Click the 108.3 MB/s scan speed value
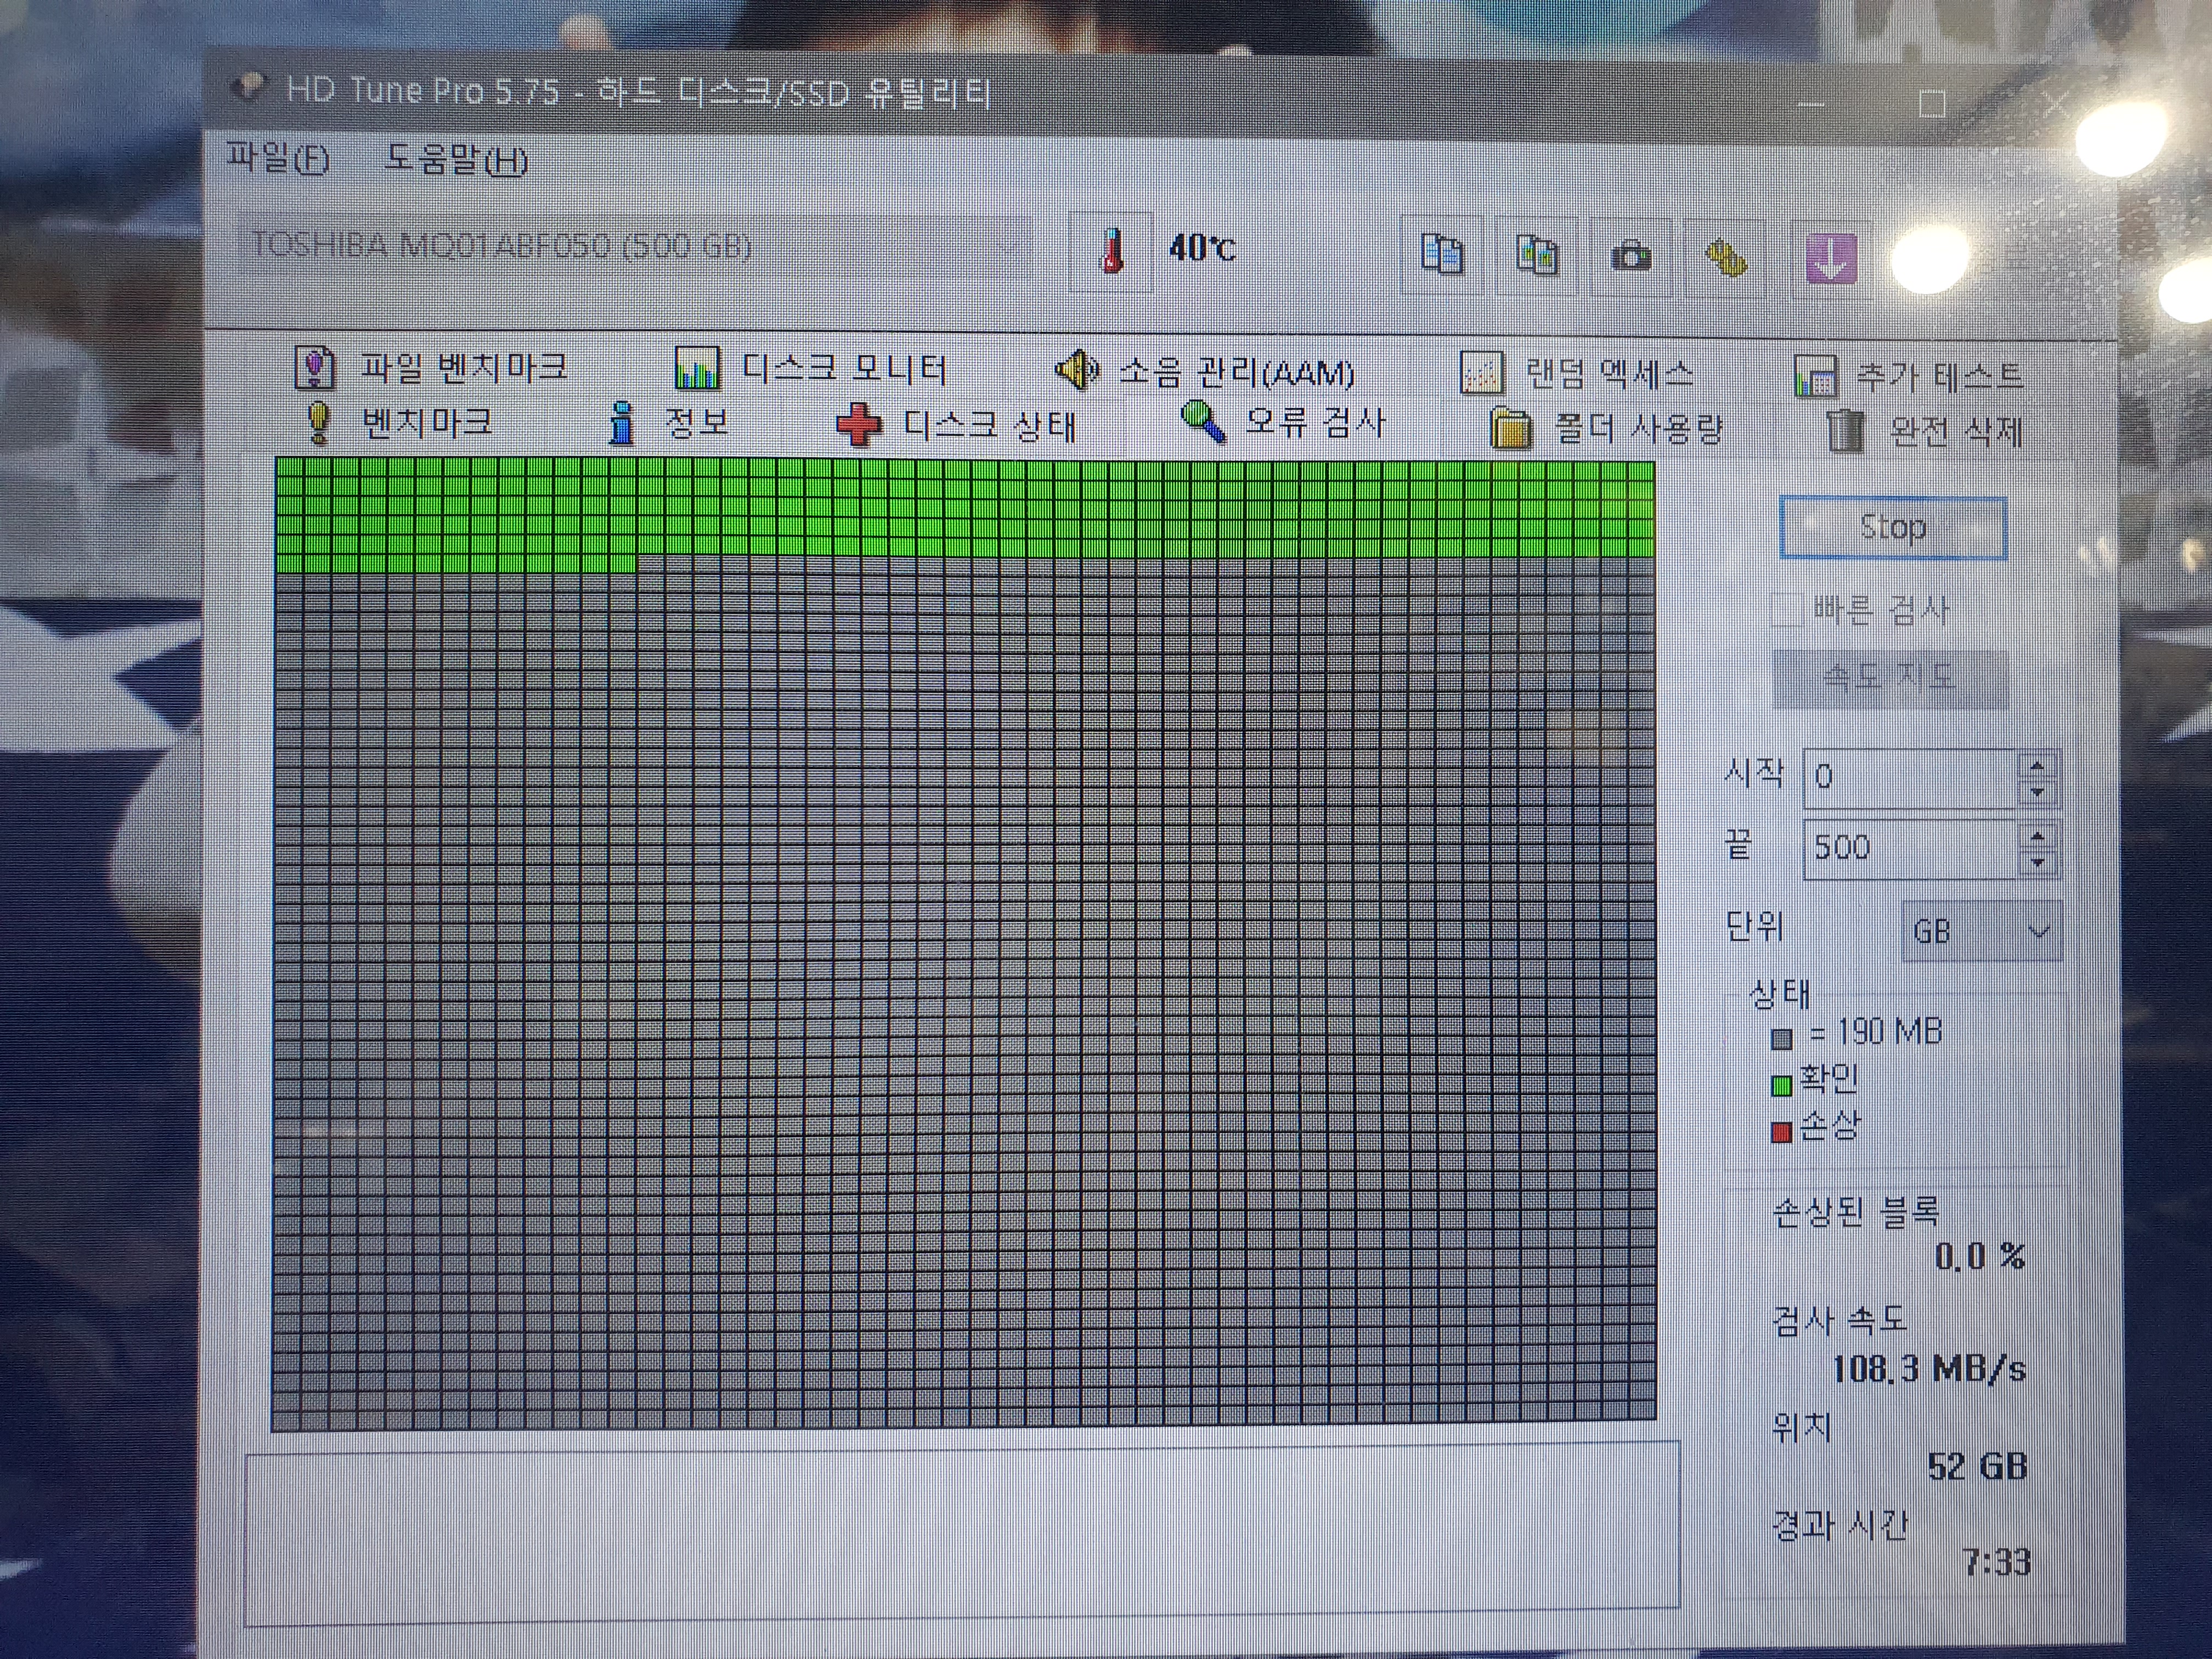 pyautogui.click(x=1928, y=1368)
